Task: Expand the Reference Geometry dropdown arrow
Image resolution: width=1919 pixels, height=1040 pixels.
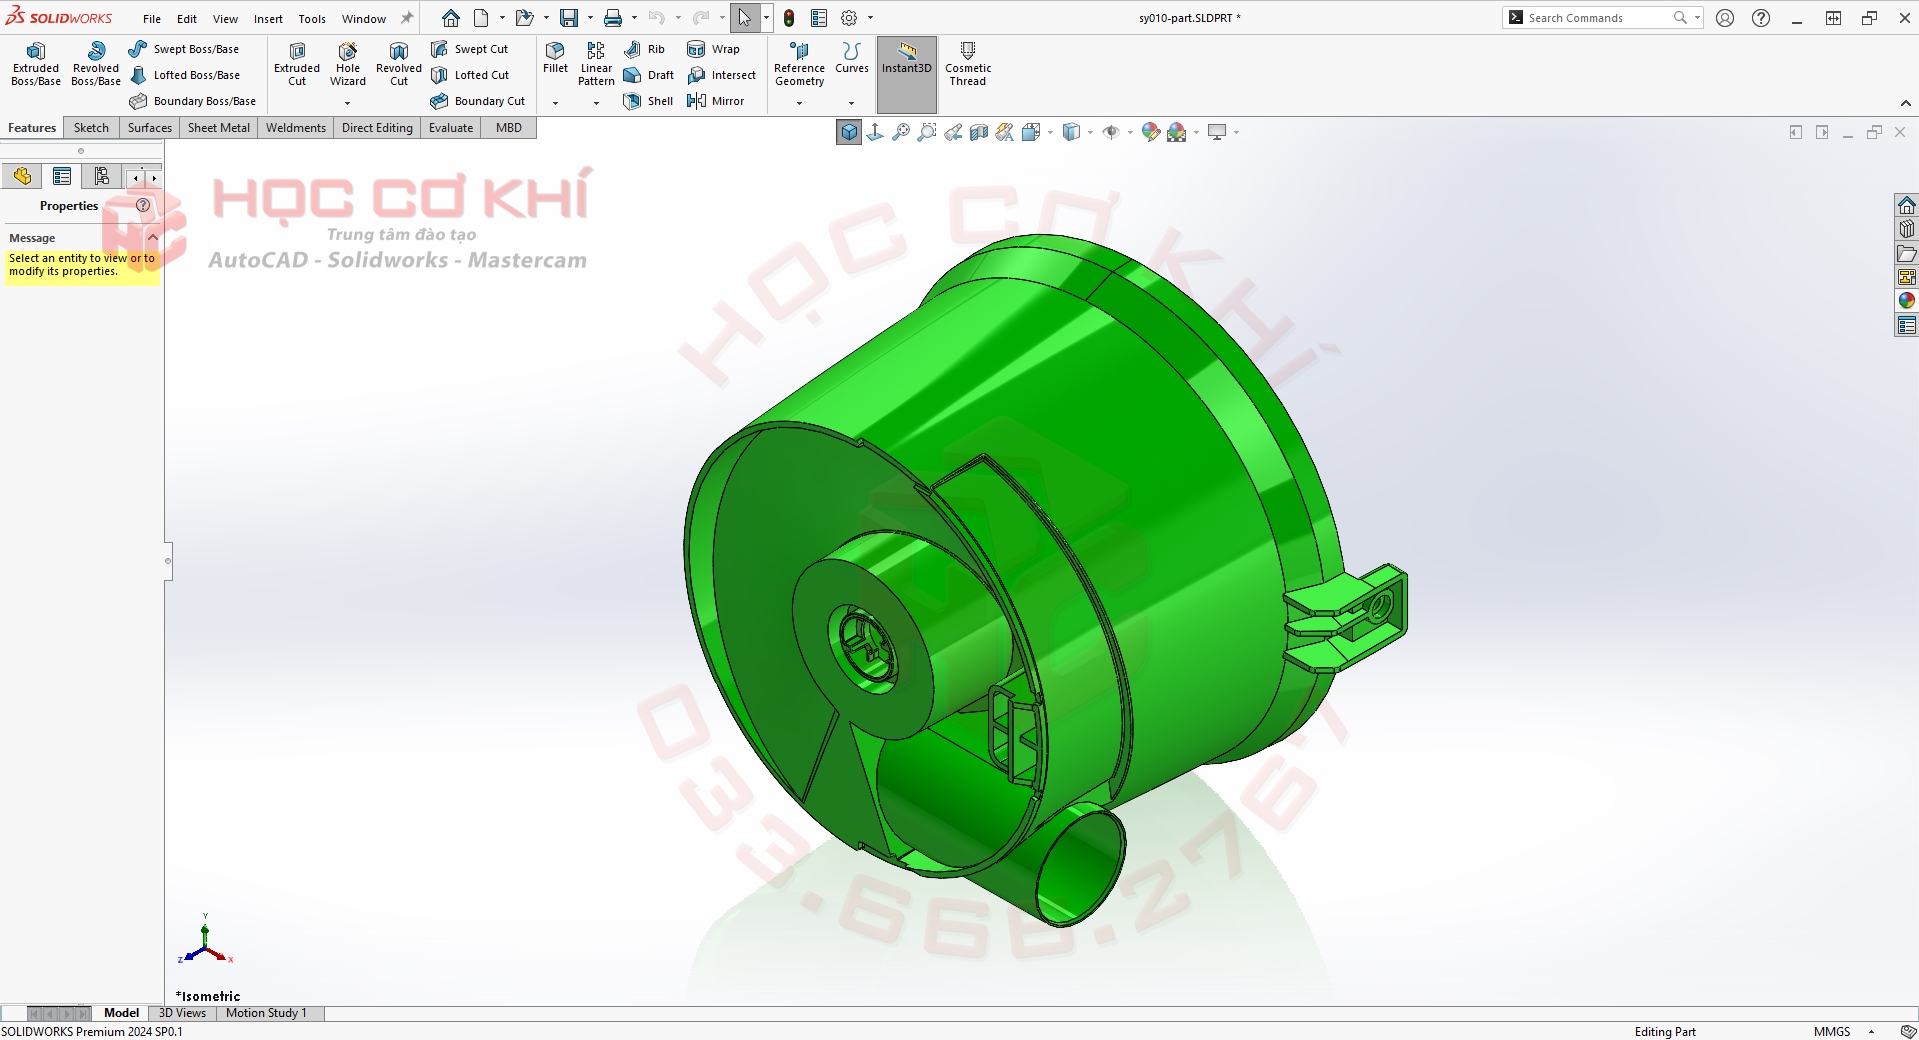Action: point(799,103)
